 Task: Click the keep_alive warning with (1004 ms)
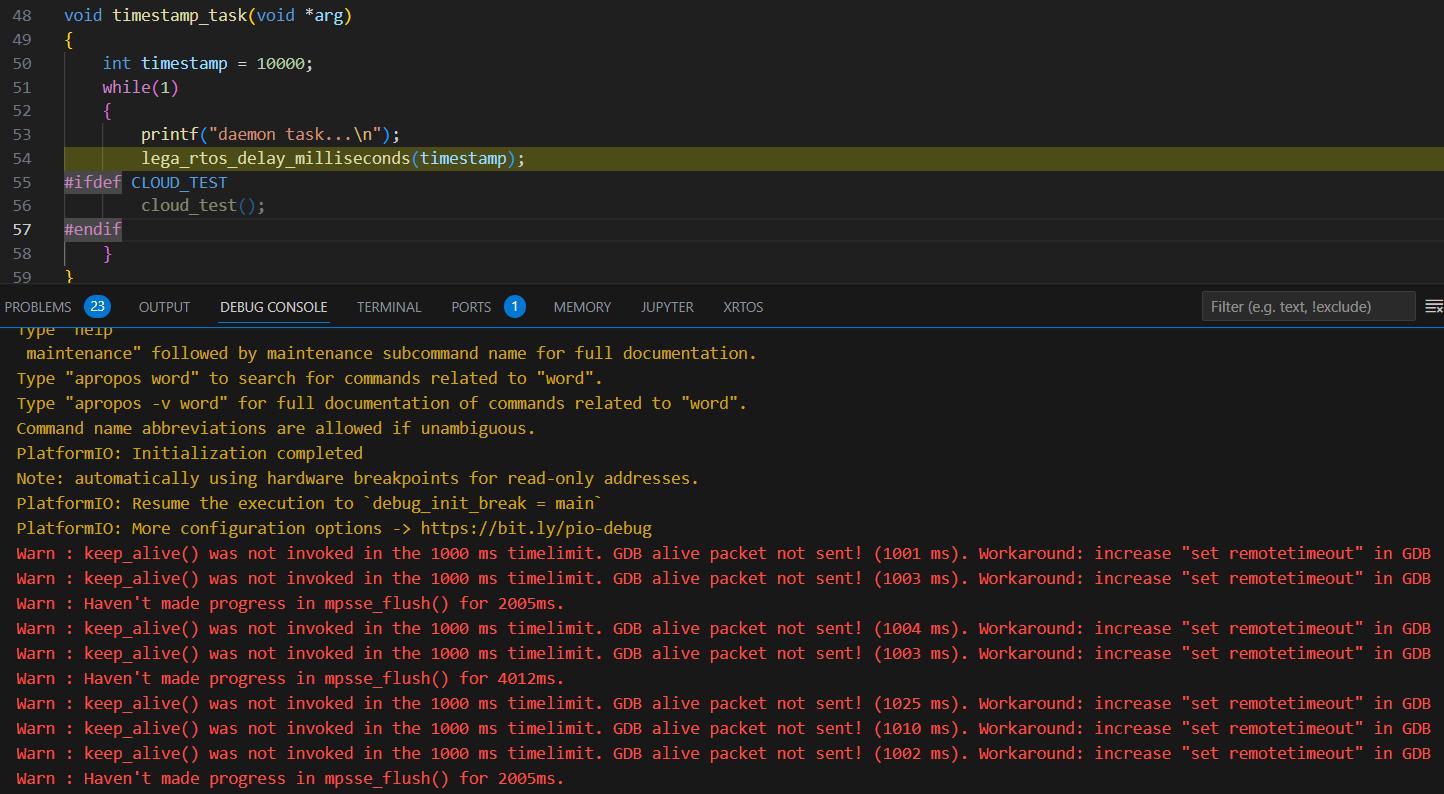(x=724, y=628)
